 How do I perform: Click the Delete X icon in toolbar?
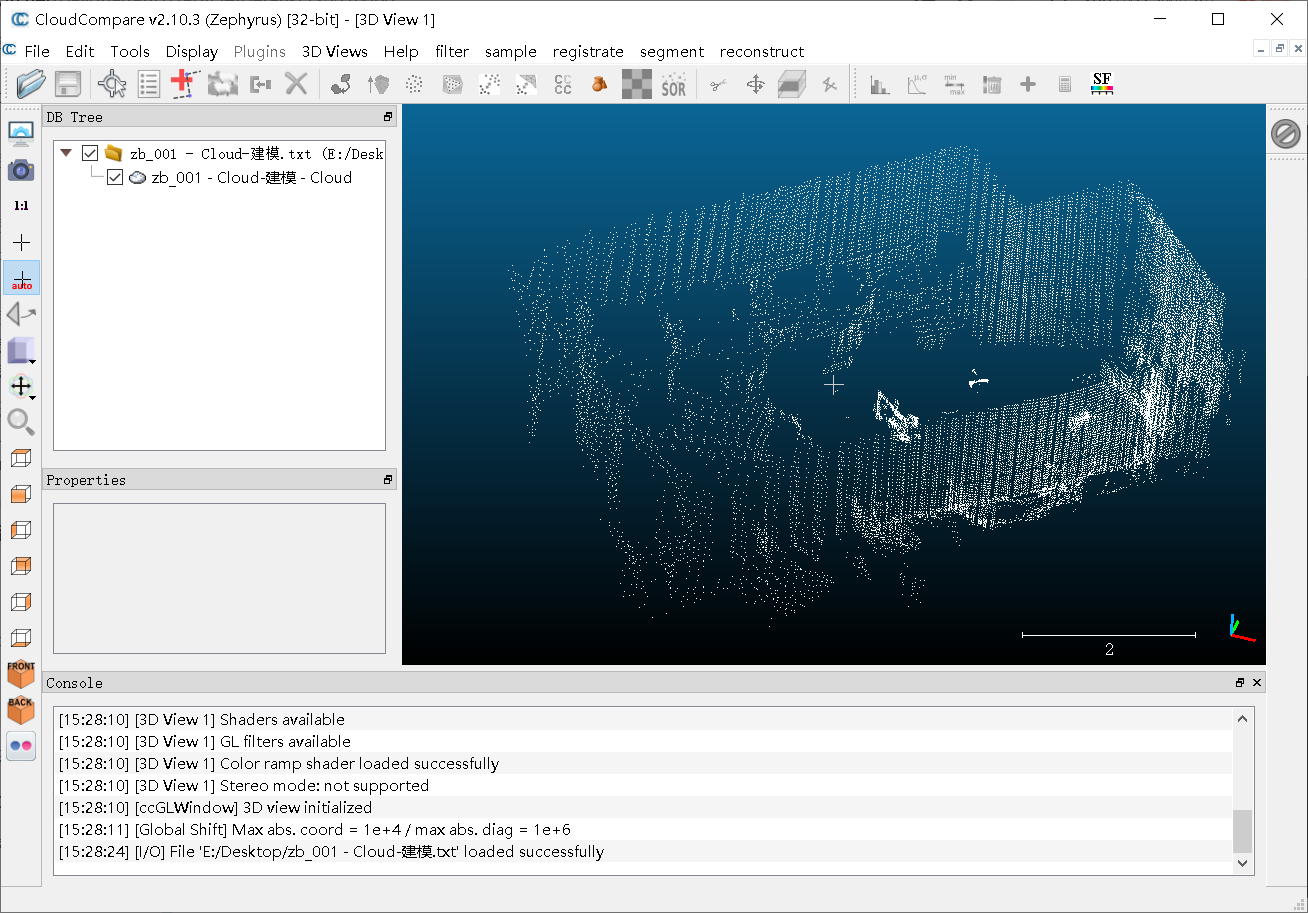tap(296, 84)
